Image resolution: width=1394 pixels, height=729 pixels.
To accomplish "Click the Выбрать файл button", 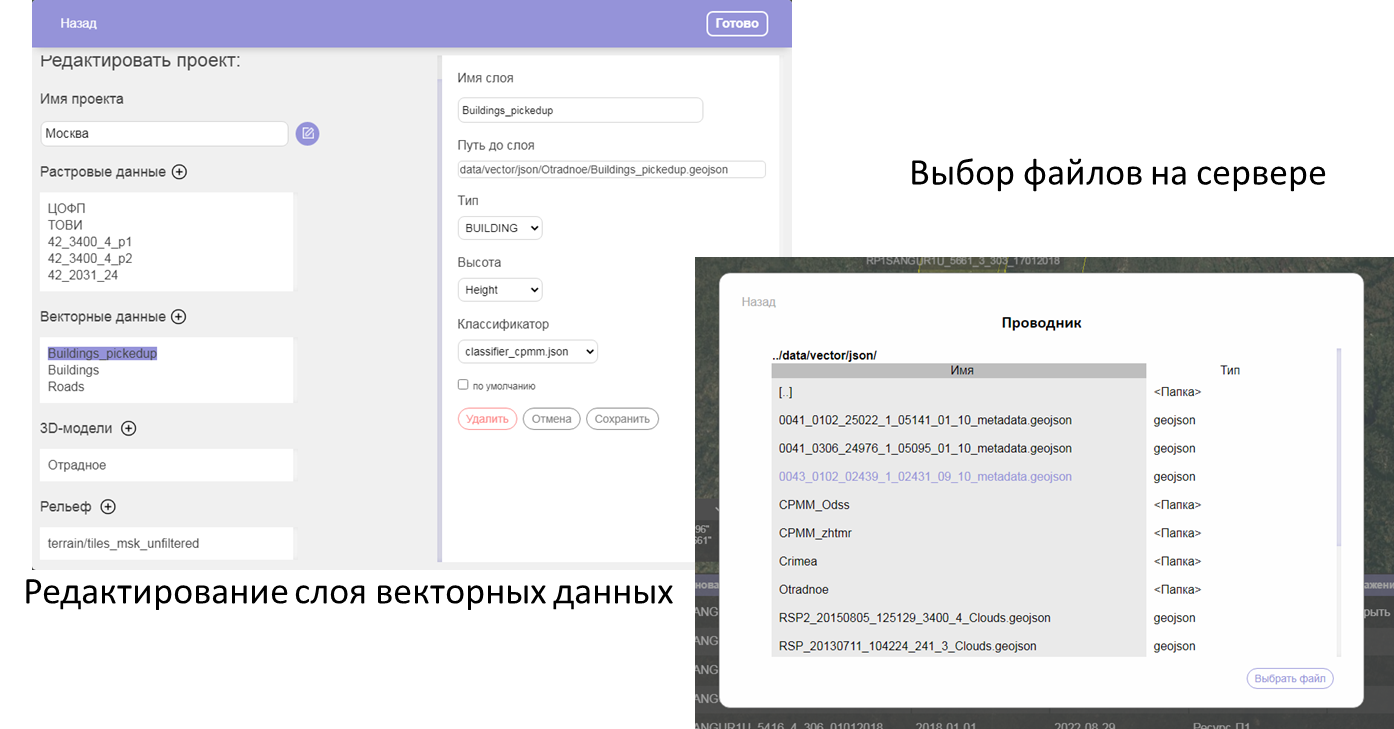I will 1289,679.
